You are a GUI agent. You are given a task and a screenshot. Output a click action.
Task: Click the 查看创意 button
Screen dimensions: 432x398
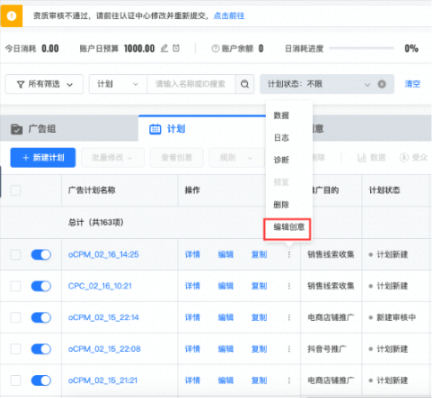pos(177,158)
